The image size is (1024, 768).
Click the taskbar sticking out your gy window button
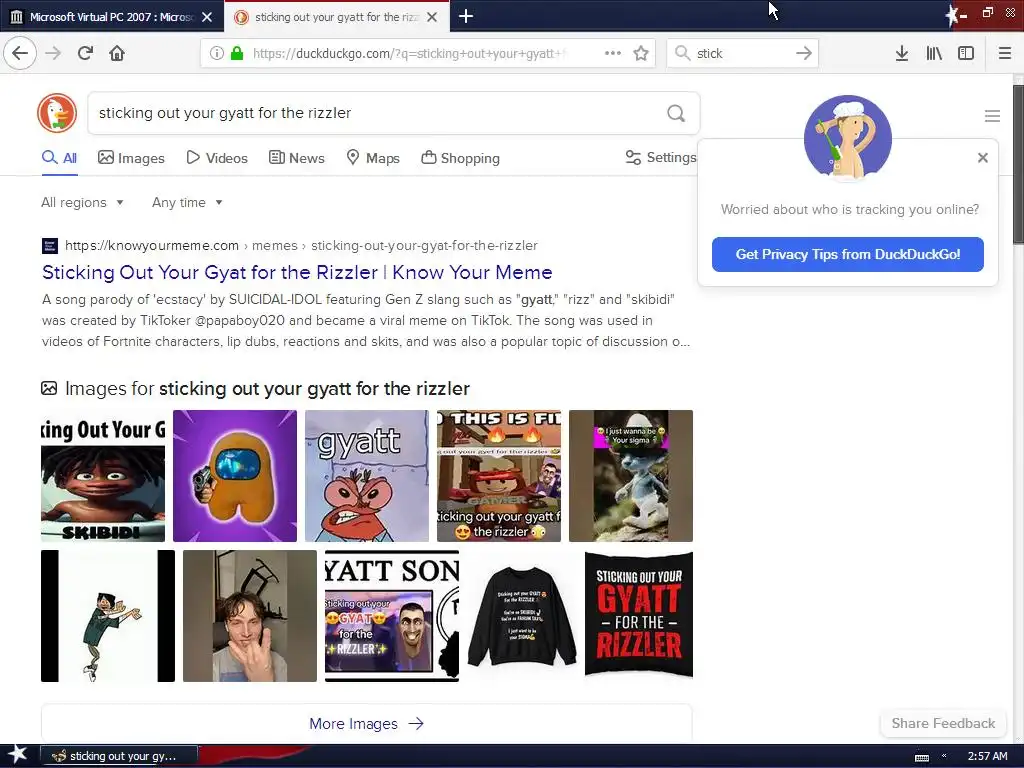click(x=119, y=756)
